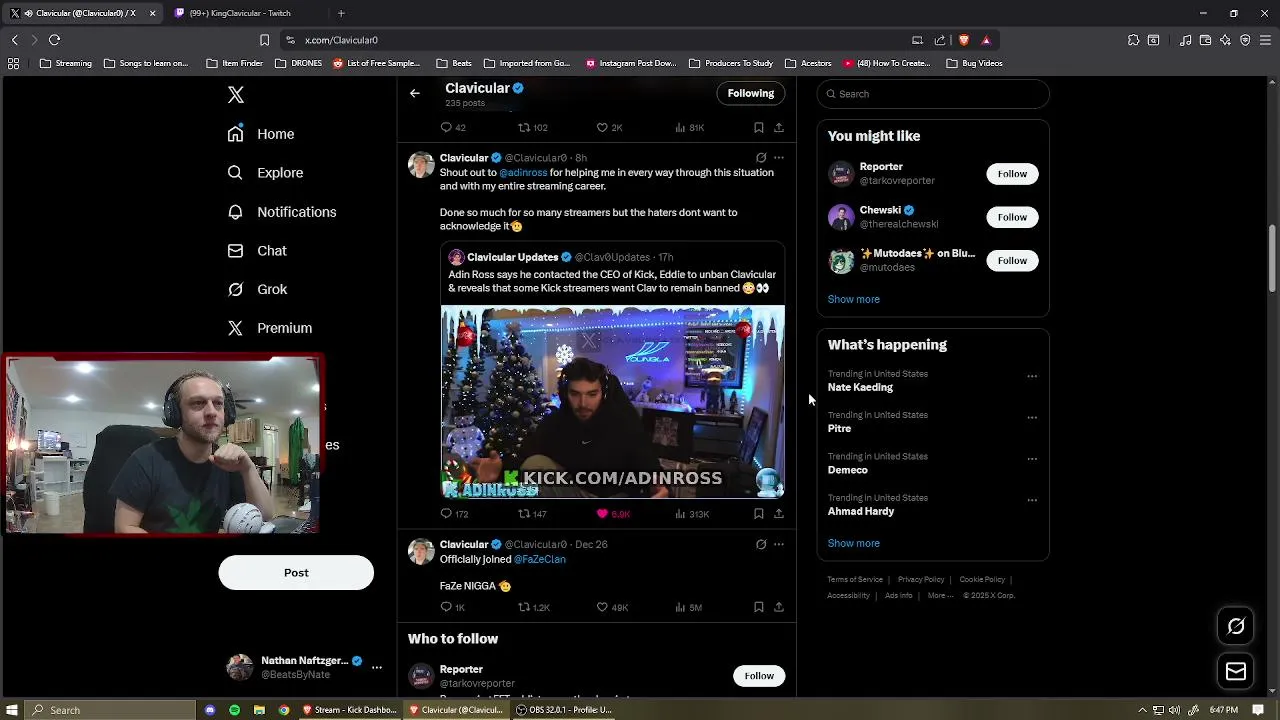
Task: Follow Reporter in You might like
Action: (x=1012, y=174)
